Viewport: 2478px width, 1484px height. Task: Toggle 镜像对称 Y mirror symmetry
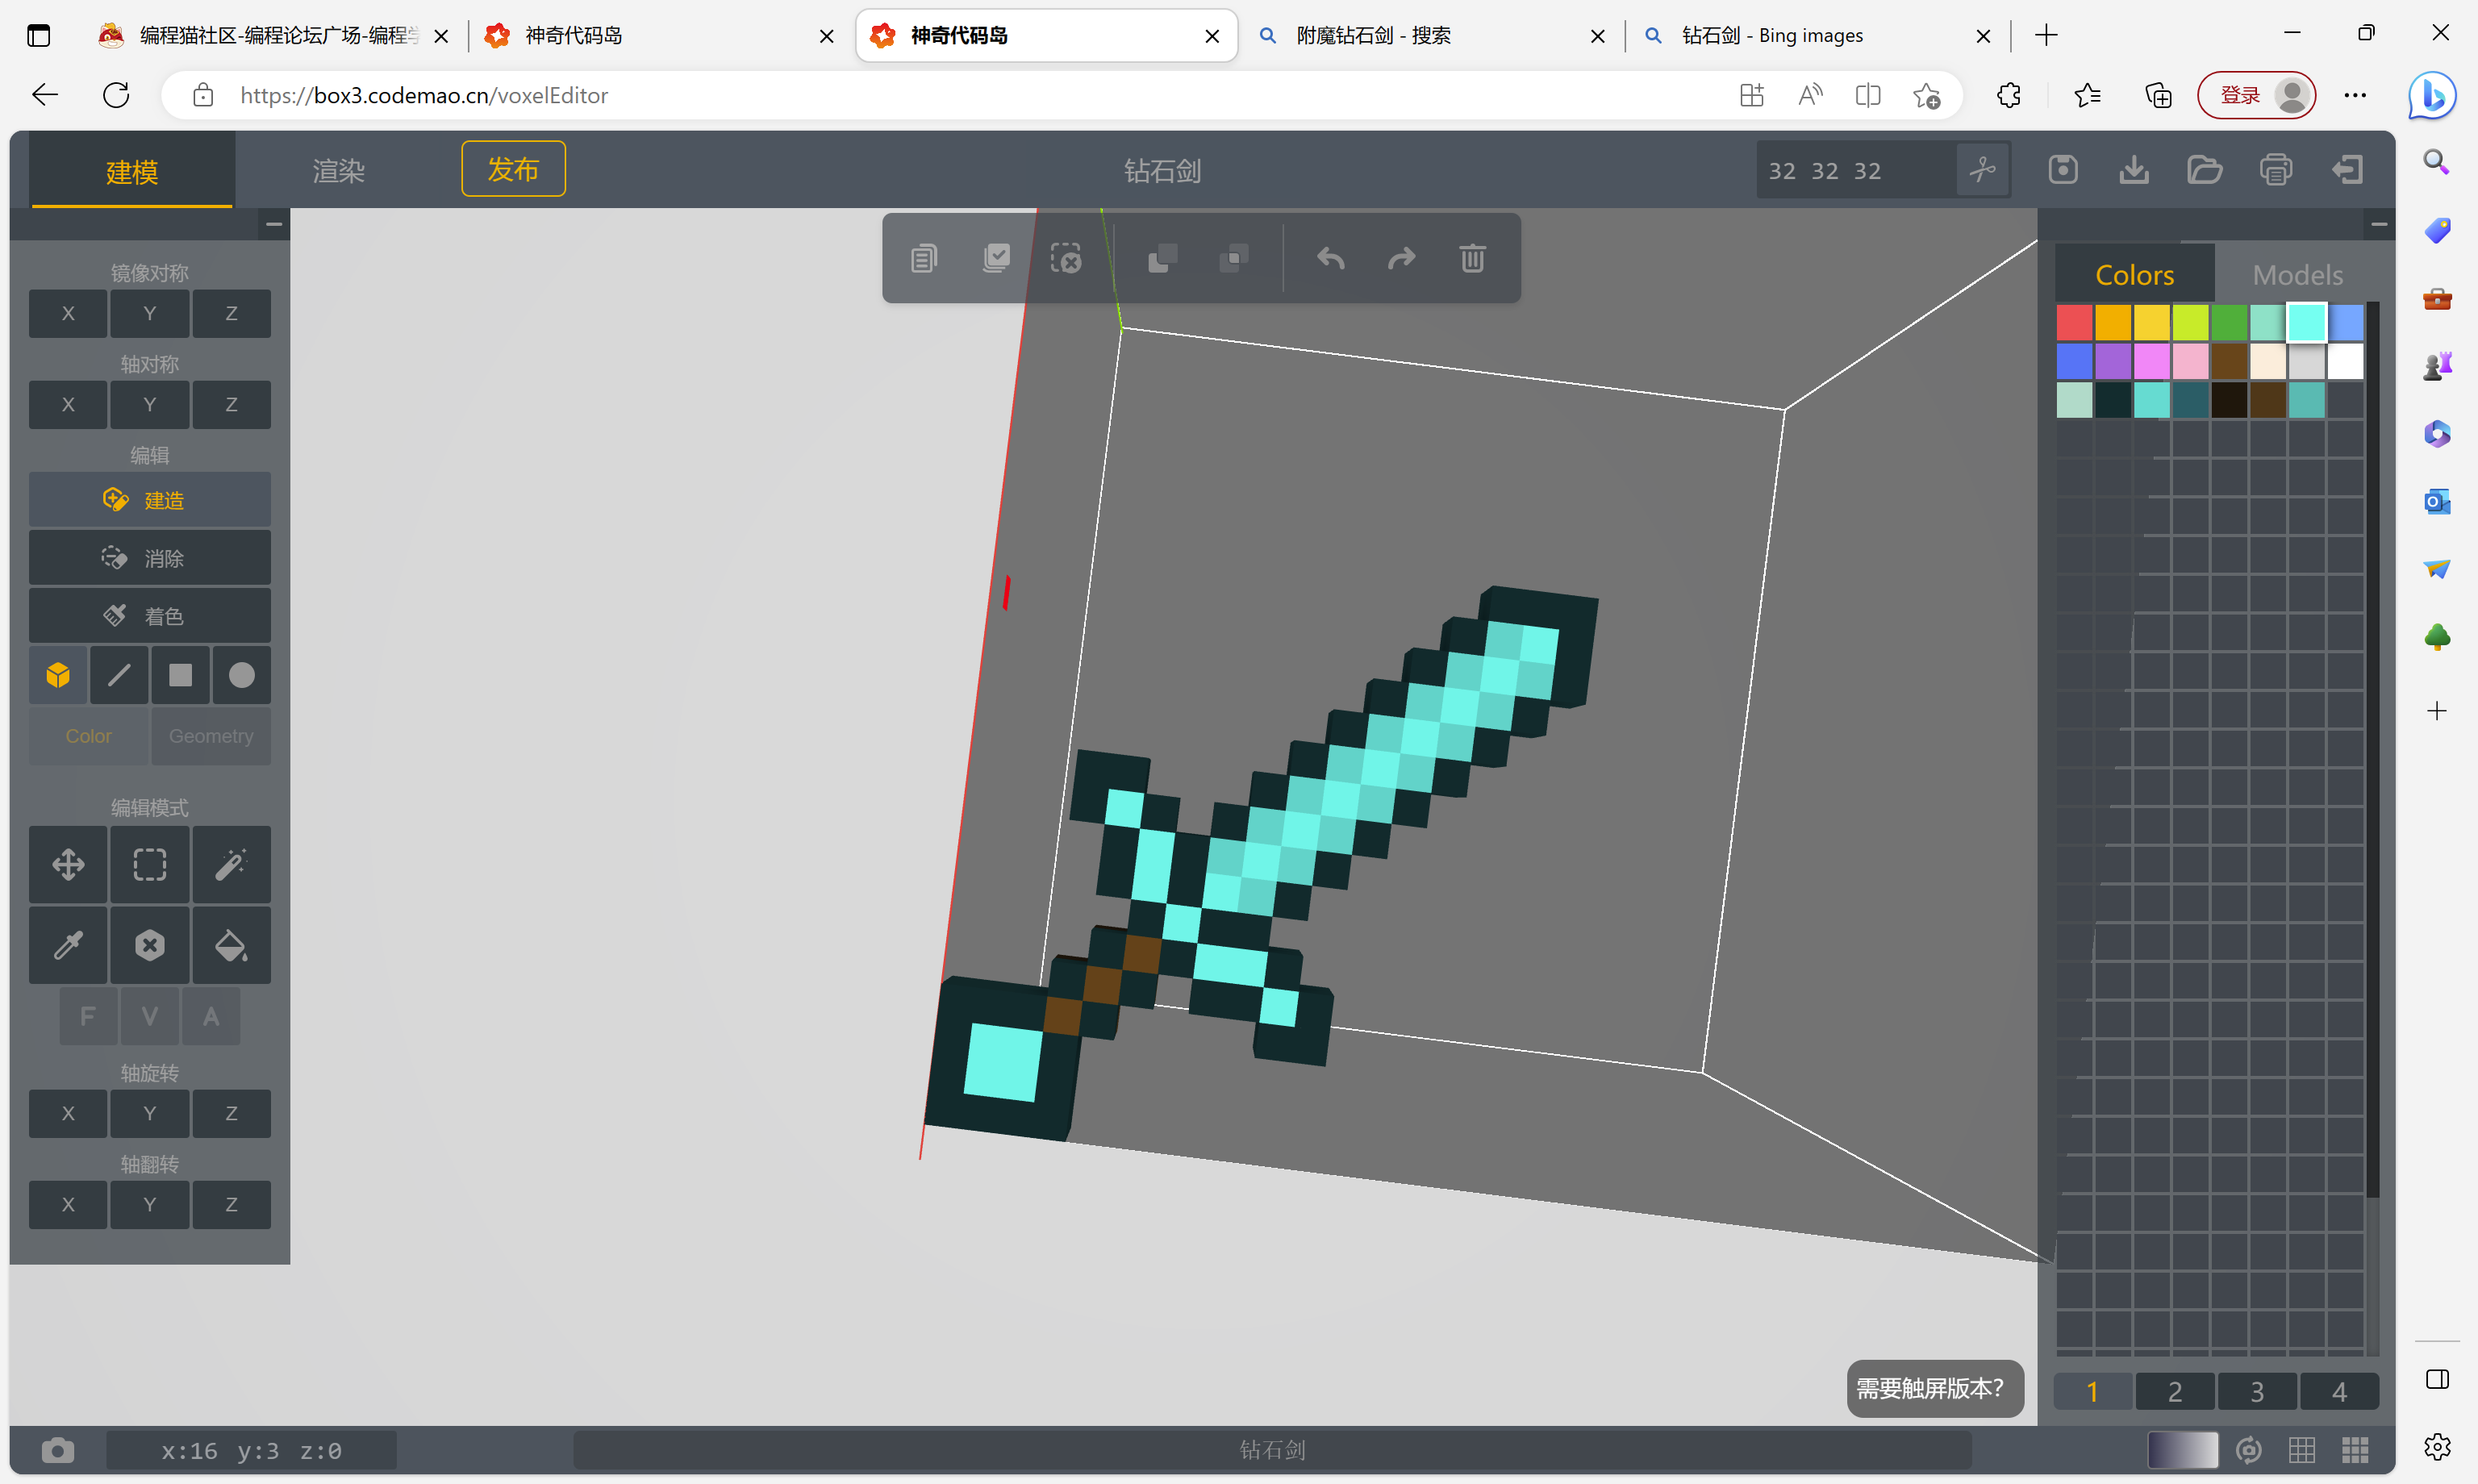150,314
